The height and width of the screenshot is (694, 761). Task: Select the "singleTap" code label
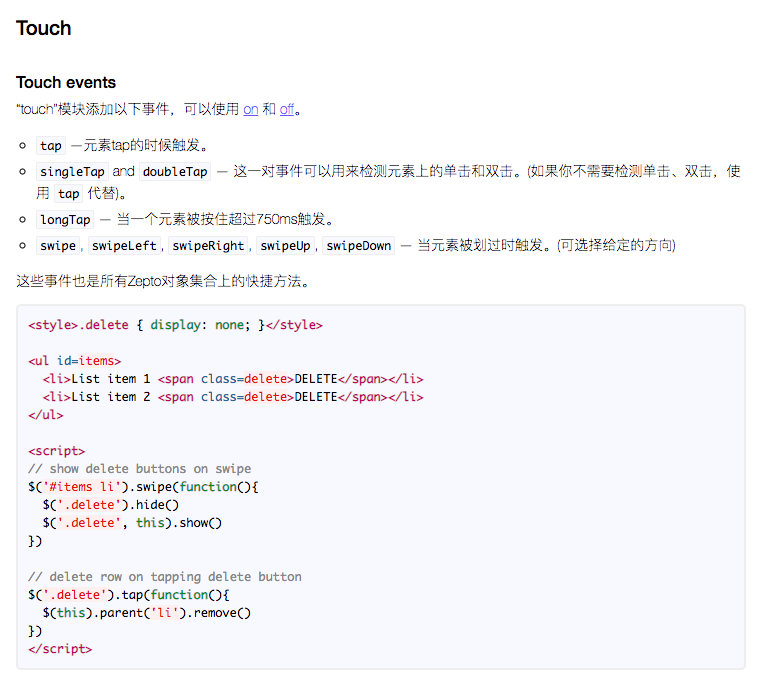[x=72, y=171]
